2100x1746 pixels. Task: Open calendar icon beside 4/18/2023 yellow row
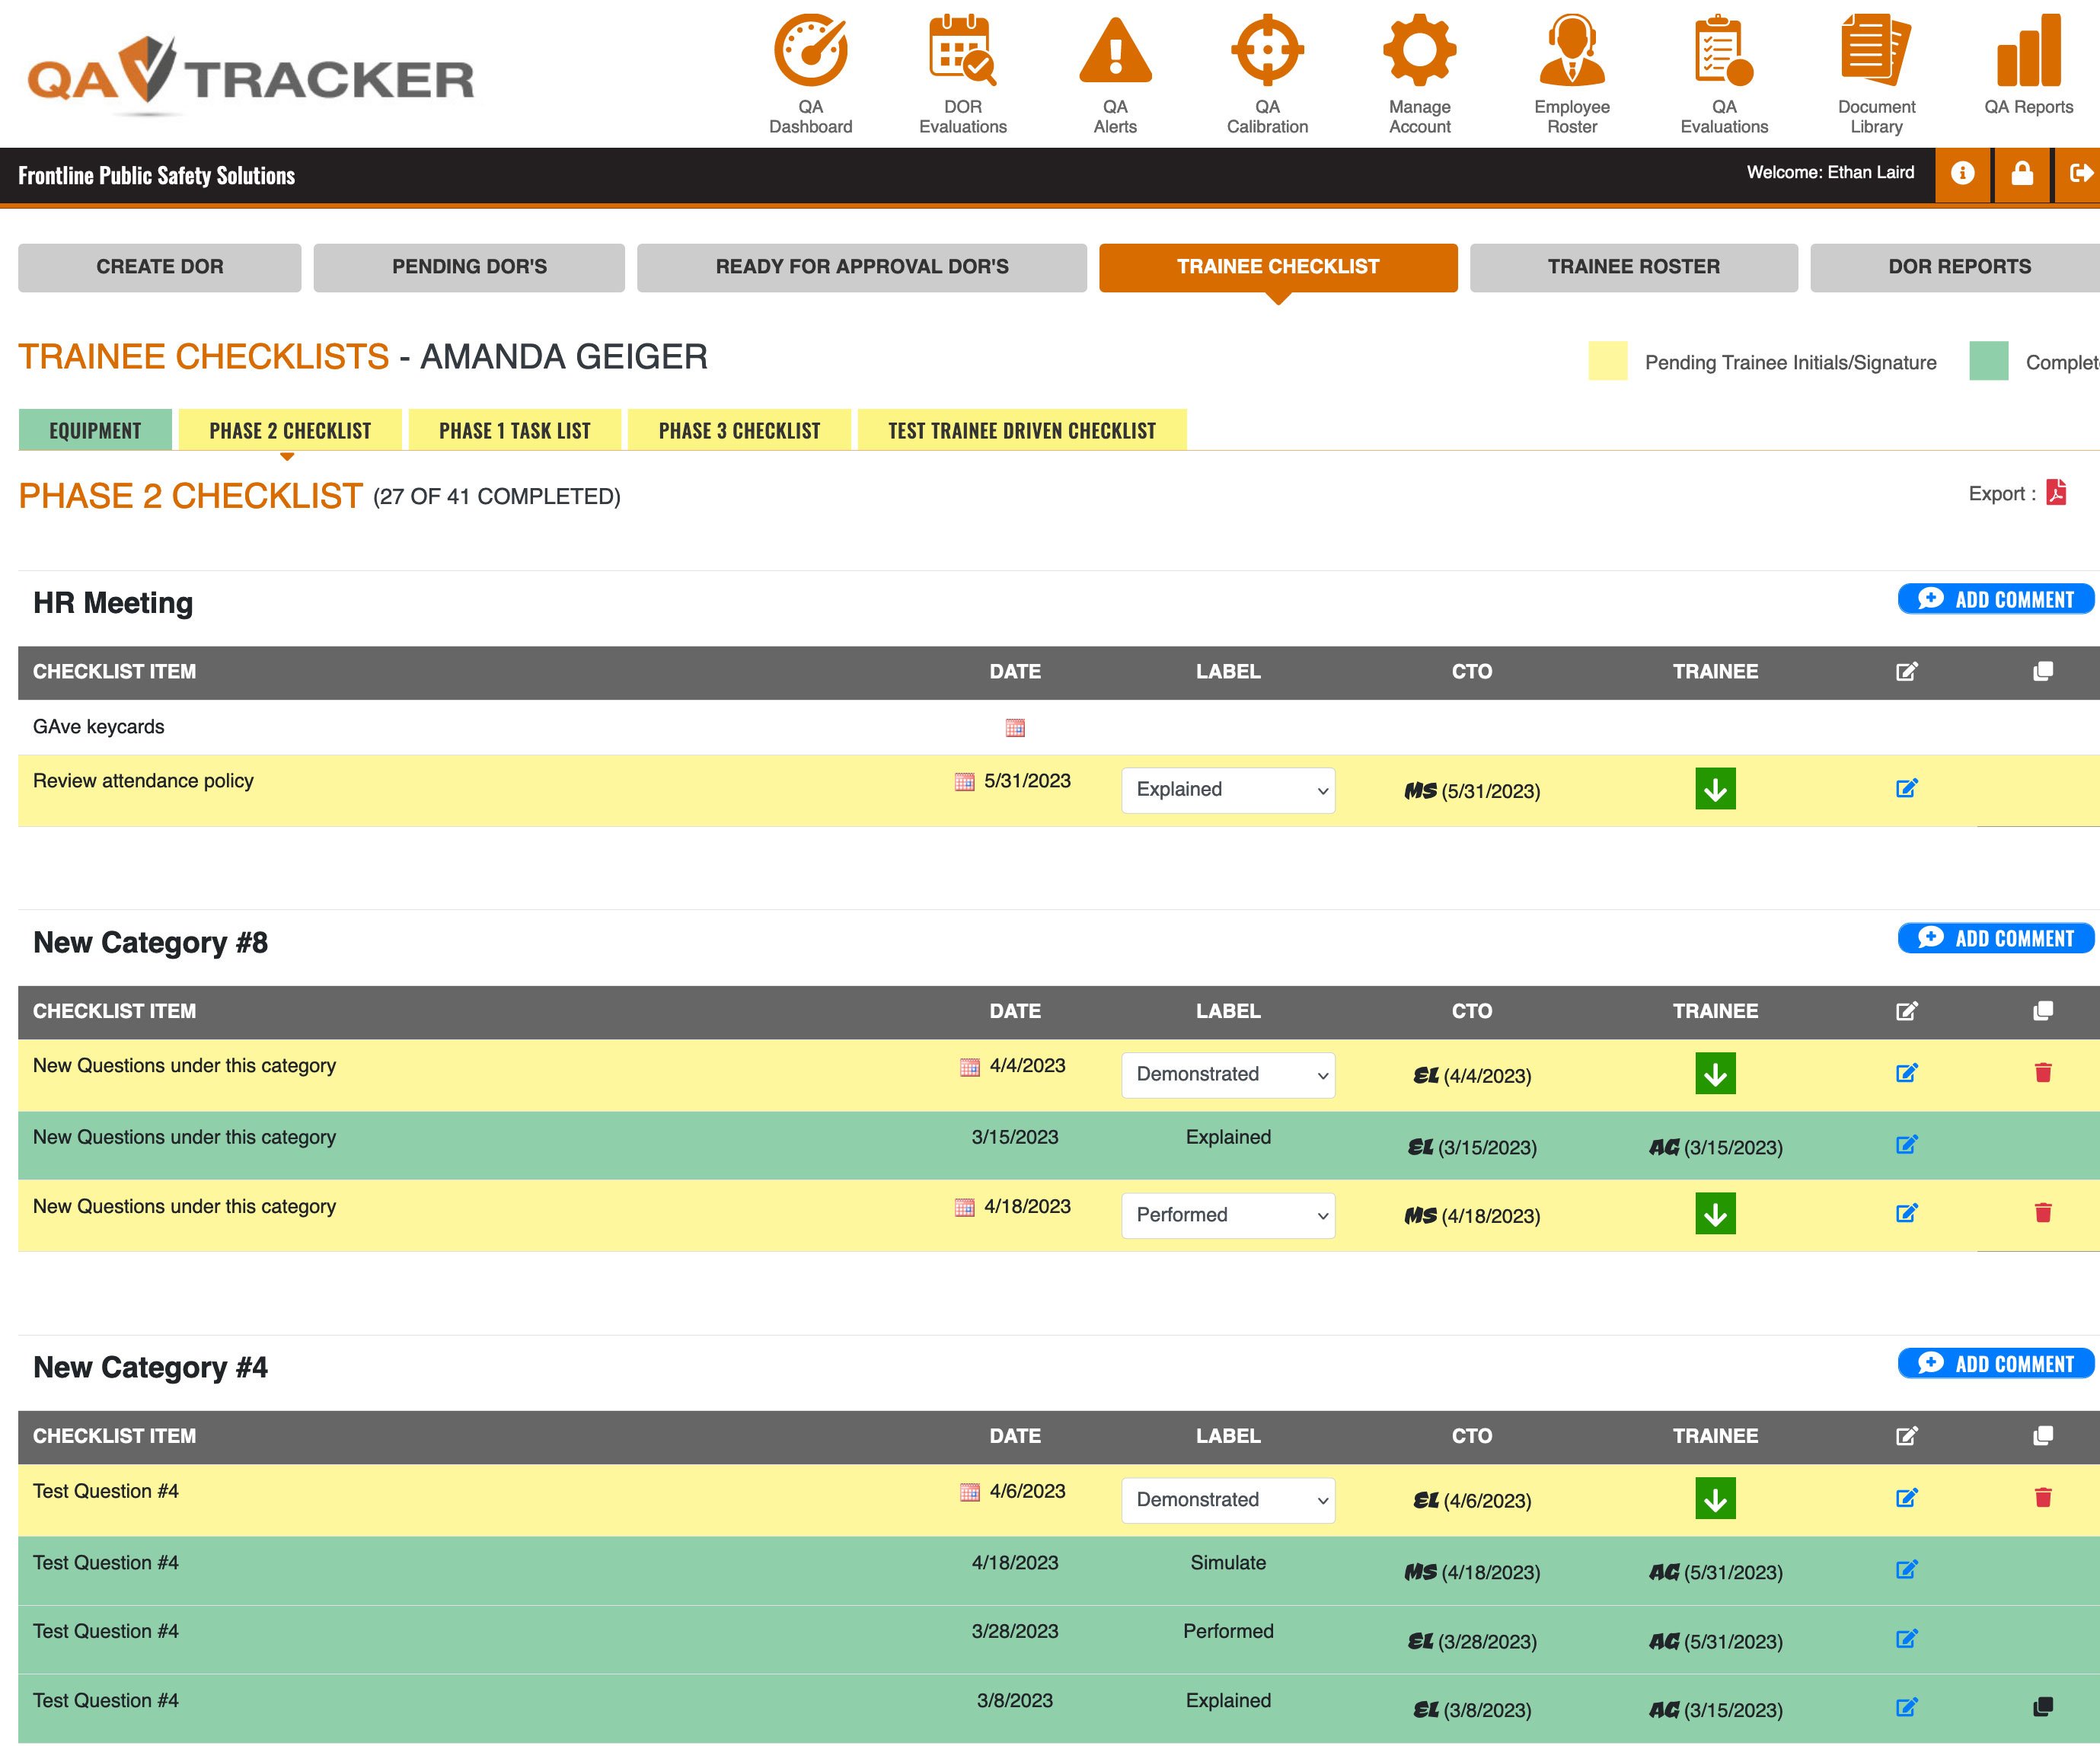[x=964, y=1208]
